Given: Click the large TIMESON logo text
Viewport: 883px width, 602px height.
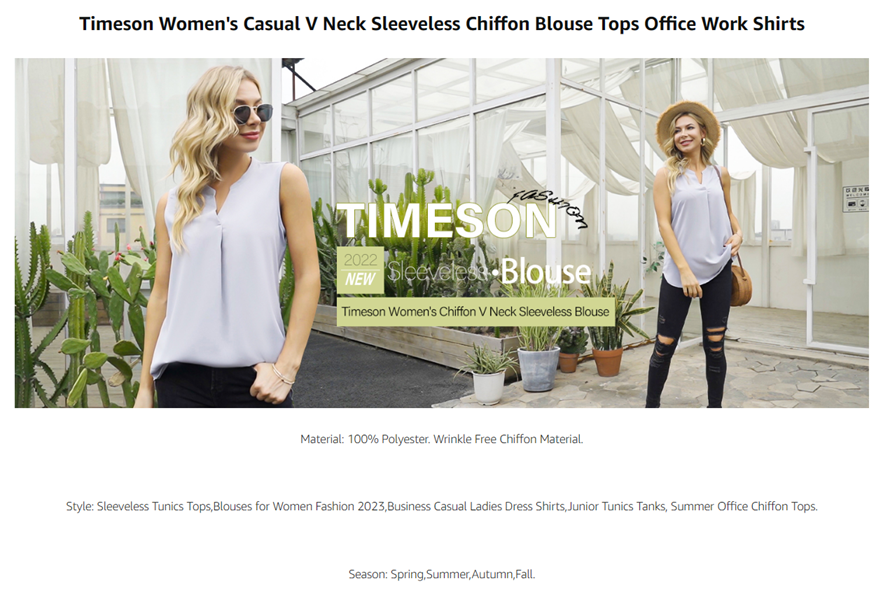Looking at the screenshot, I should (x=447, y=221).
